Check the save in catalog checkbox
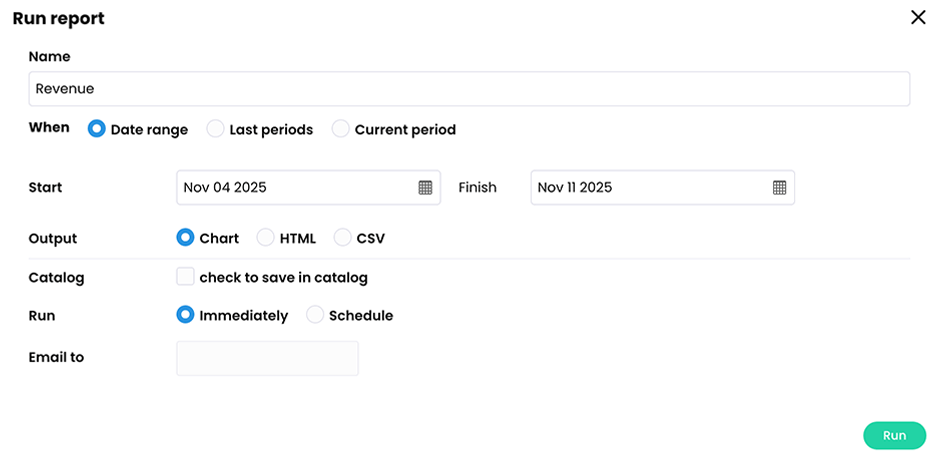The image size is (941, 467). 185,277
